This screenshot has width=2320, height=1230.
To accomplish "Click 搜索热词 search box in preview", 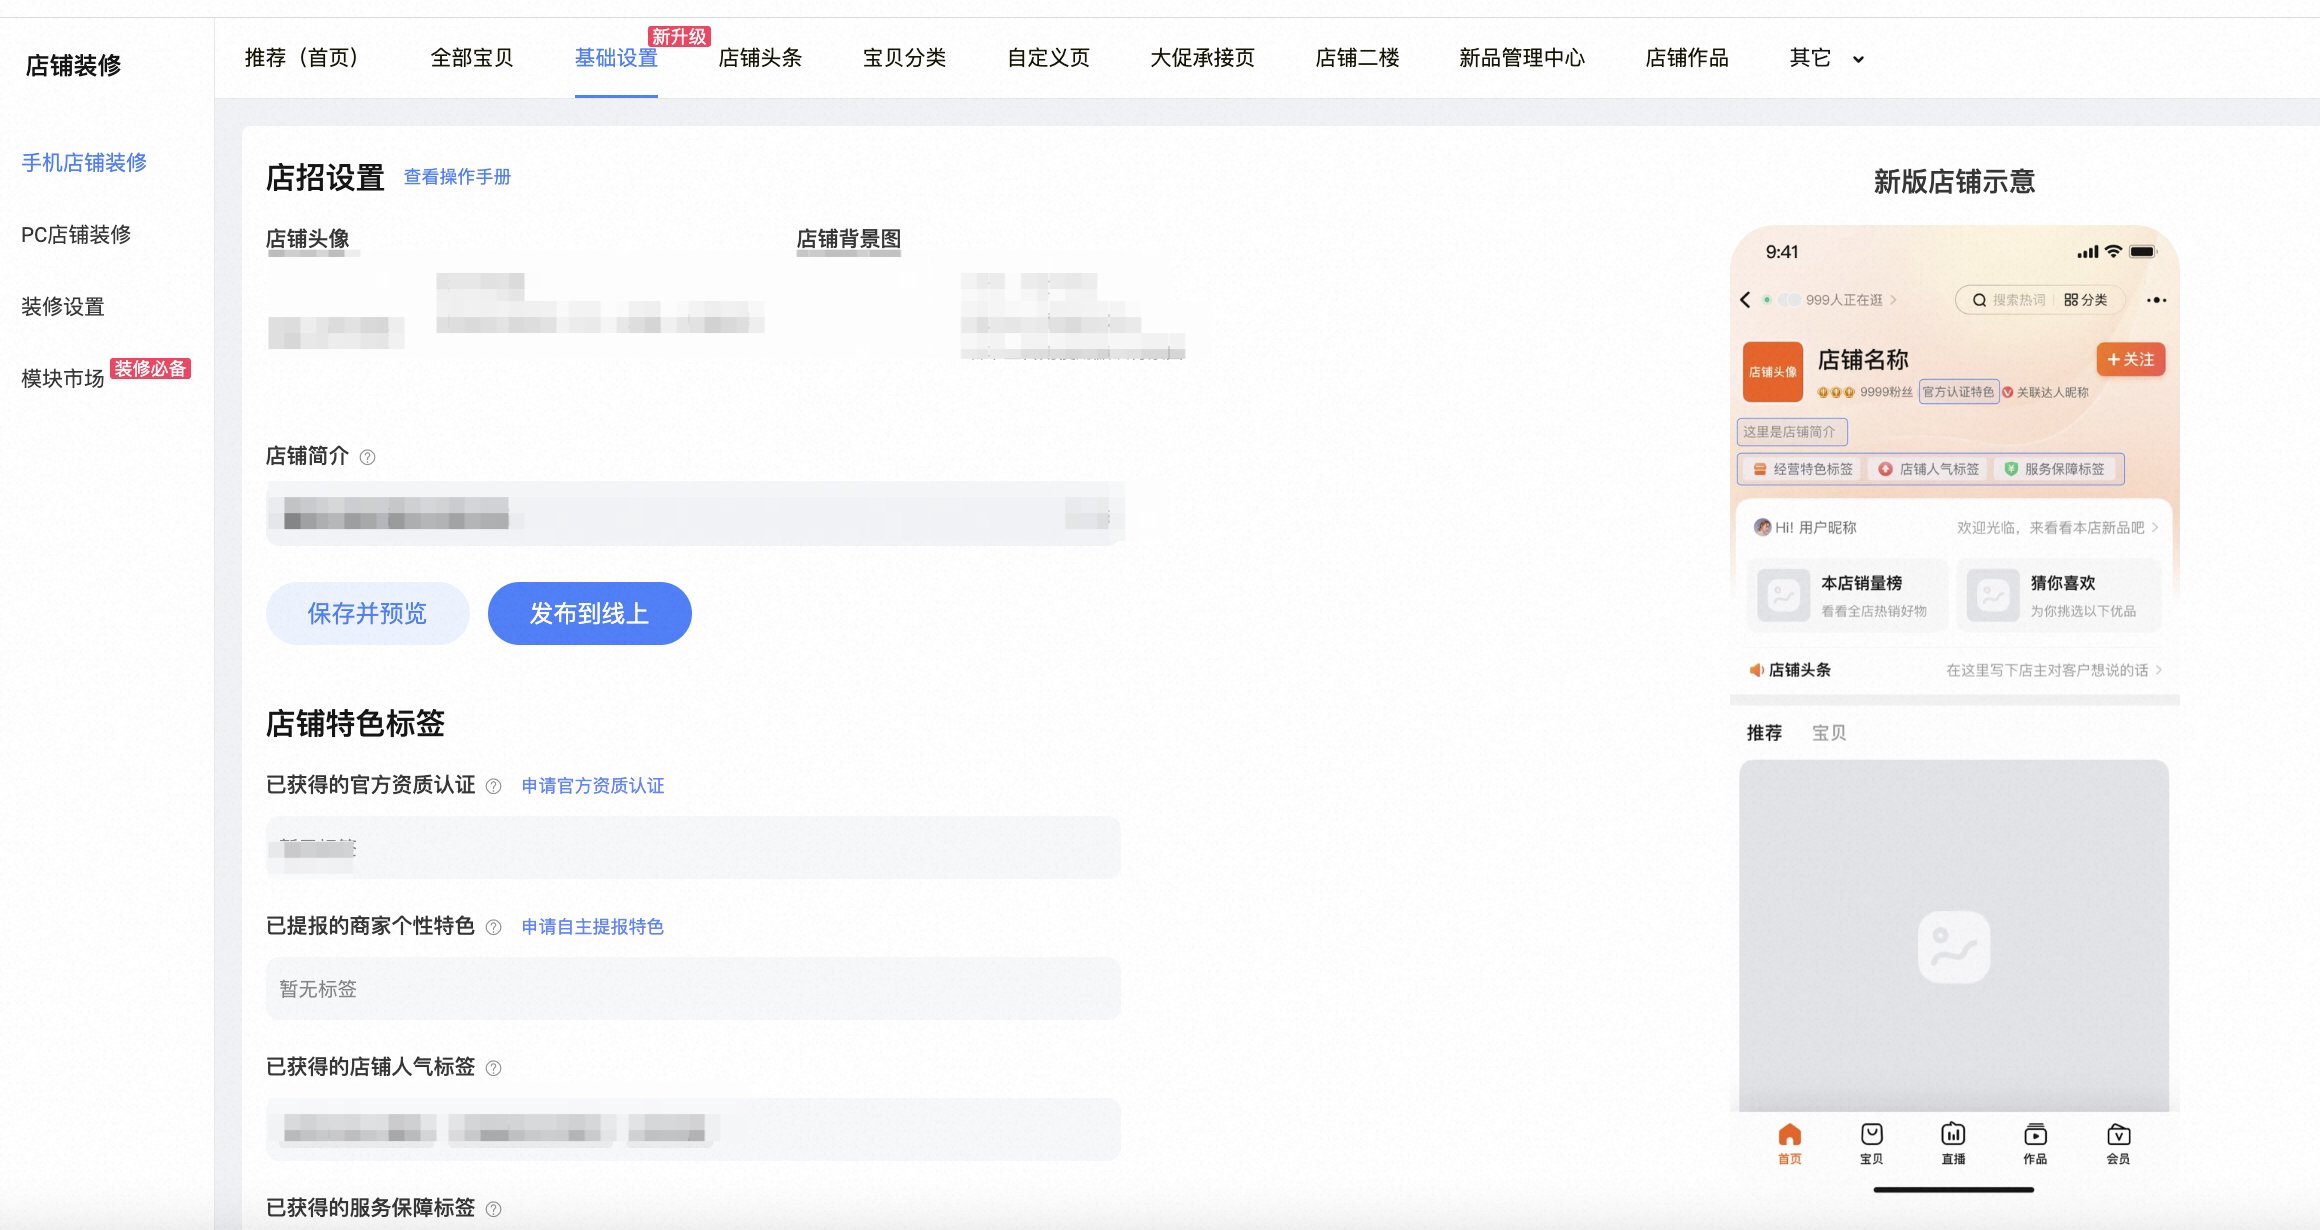I will point(2009,300).
